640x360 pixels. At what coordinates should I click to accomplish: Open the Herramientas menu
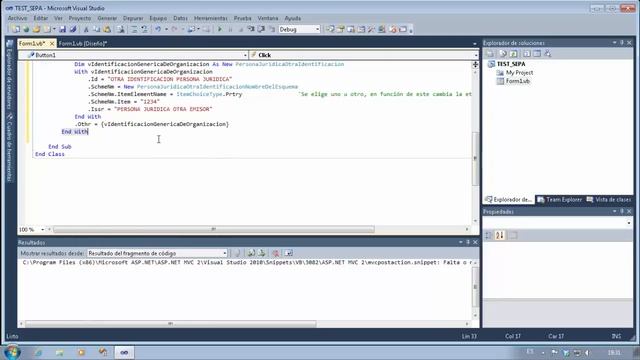pos(210,18)
